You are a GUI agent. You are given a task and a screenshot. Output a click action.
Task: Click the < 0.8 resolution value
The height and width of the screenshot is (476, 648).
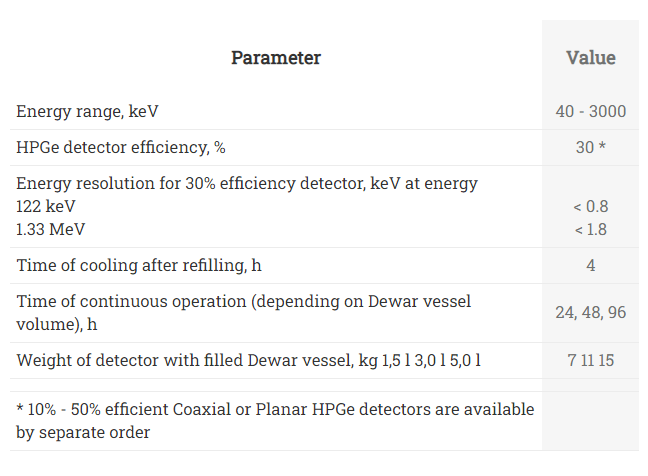click(x=591, y=206)
